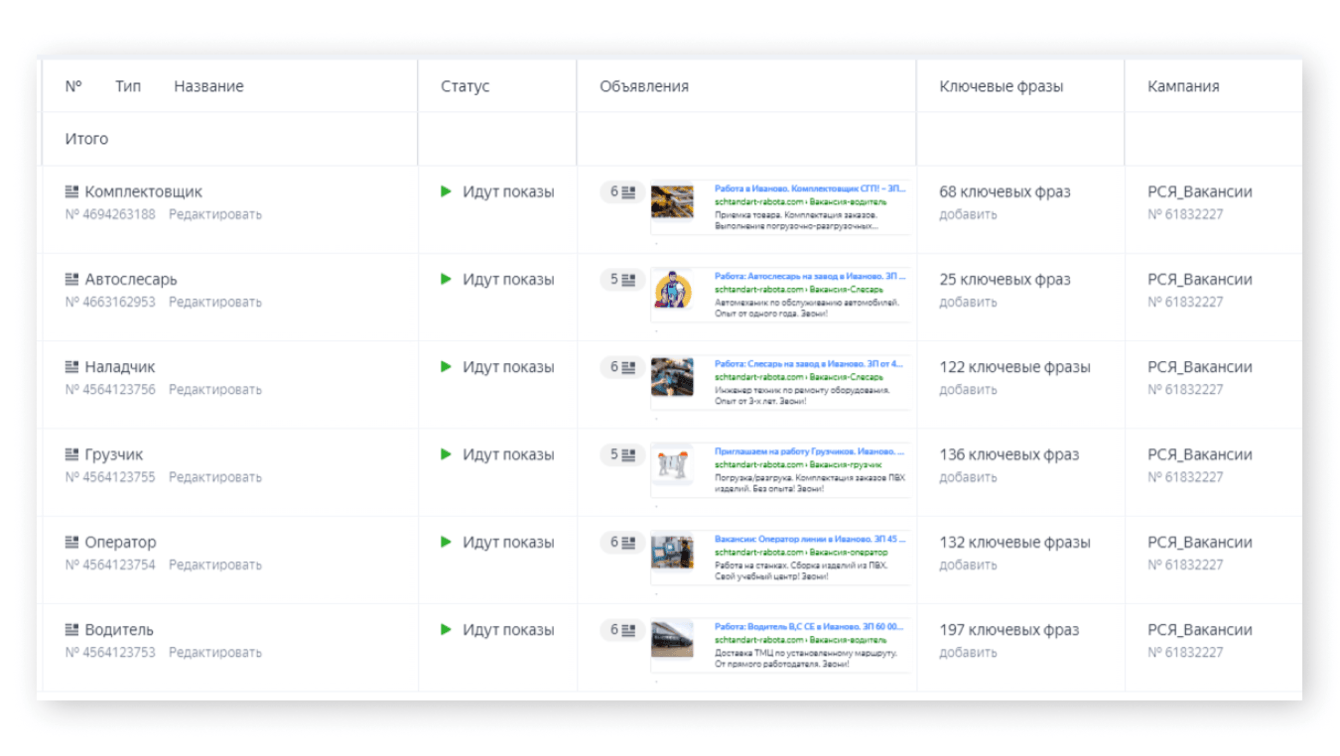
Task: Sort by the Название column header
Action: (x=208, y=86)
